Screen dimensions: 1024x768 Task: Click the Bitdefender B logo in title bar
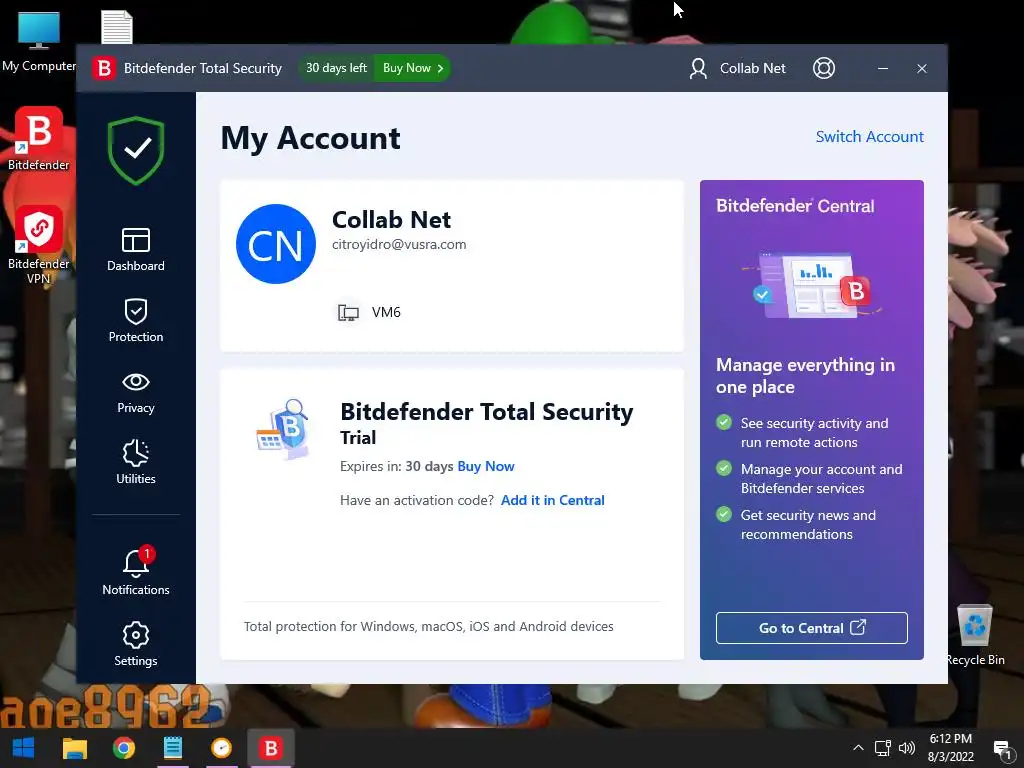tap(103, 68)
